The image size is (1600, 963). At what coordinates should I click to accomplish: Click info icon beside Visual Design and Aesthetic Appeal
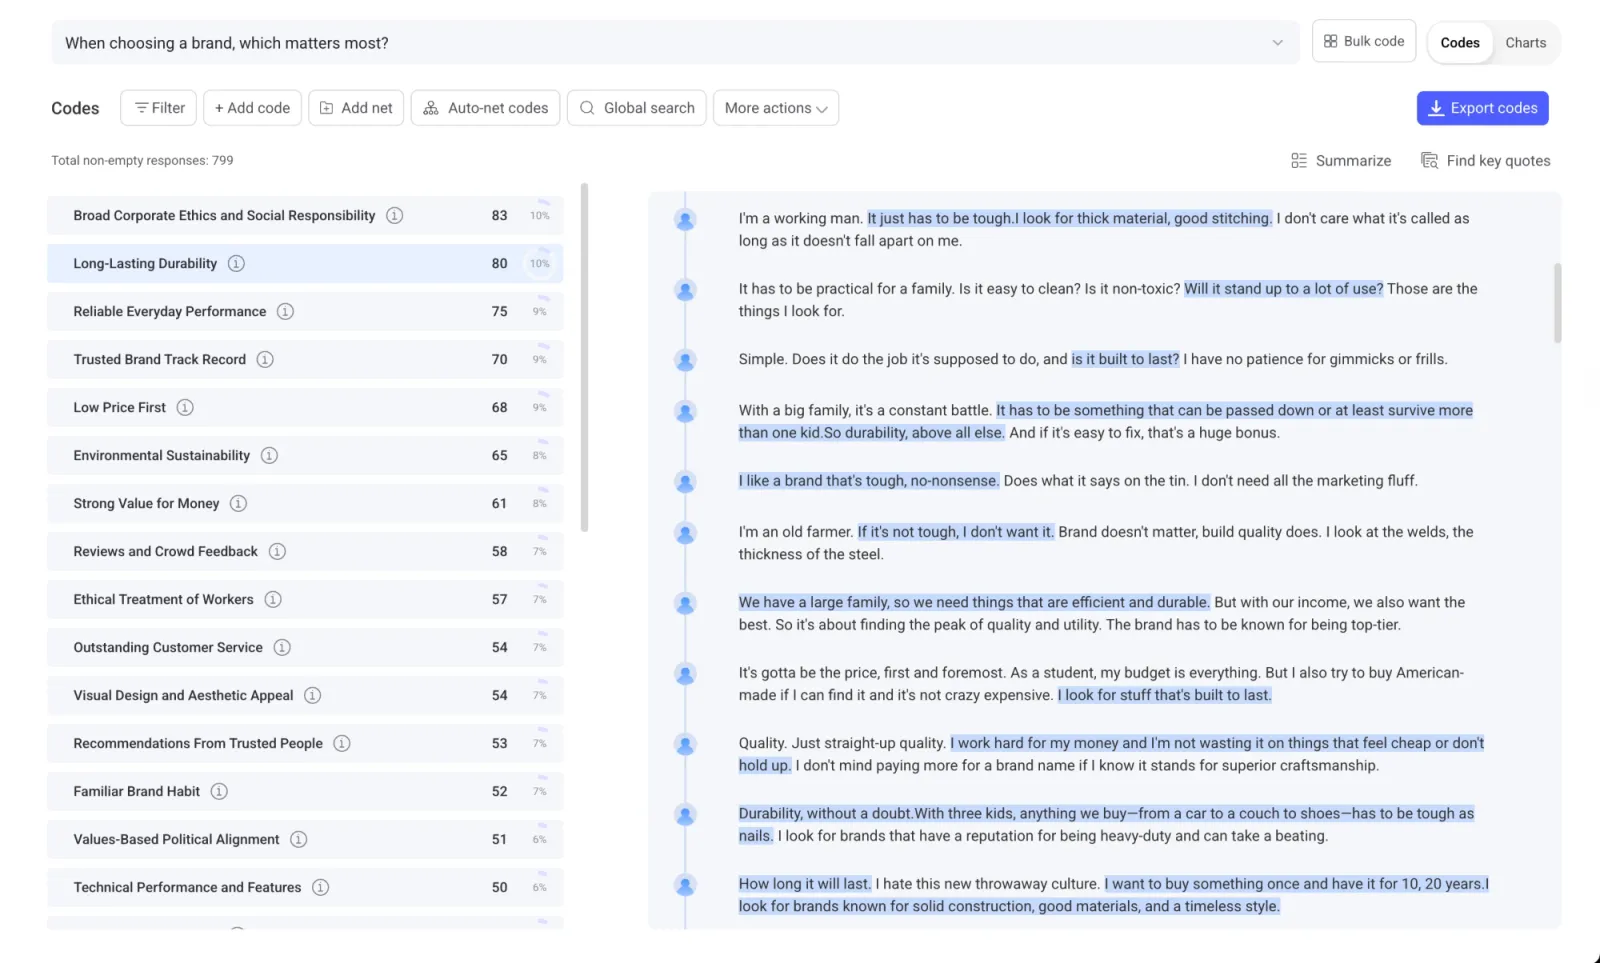313,695
